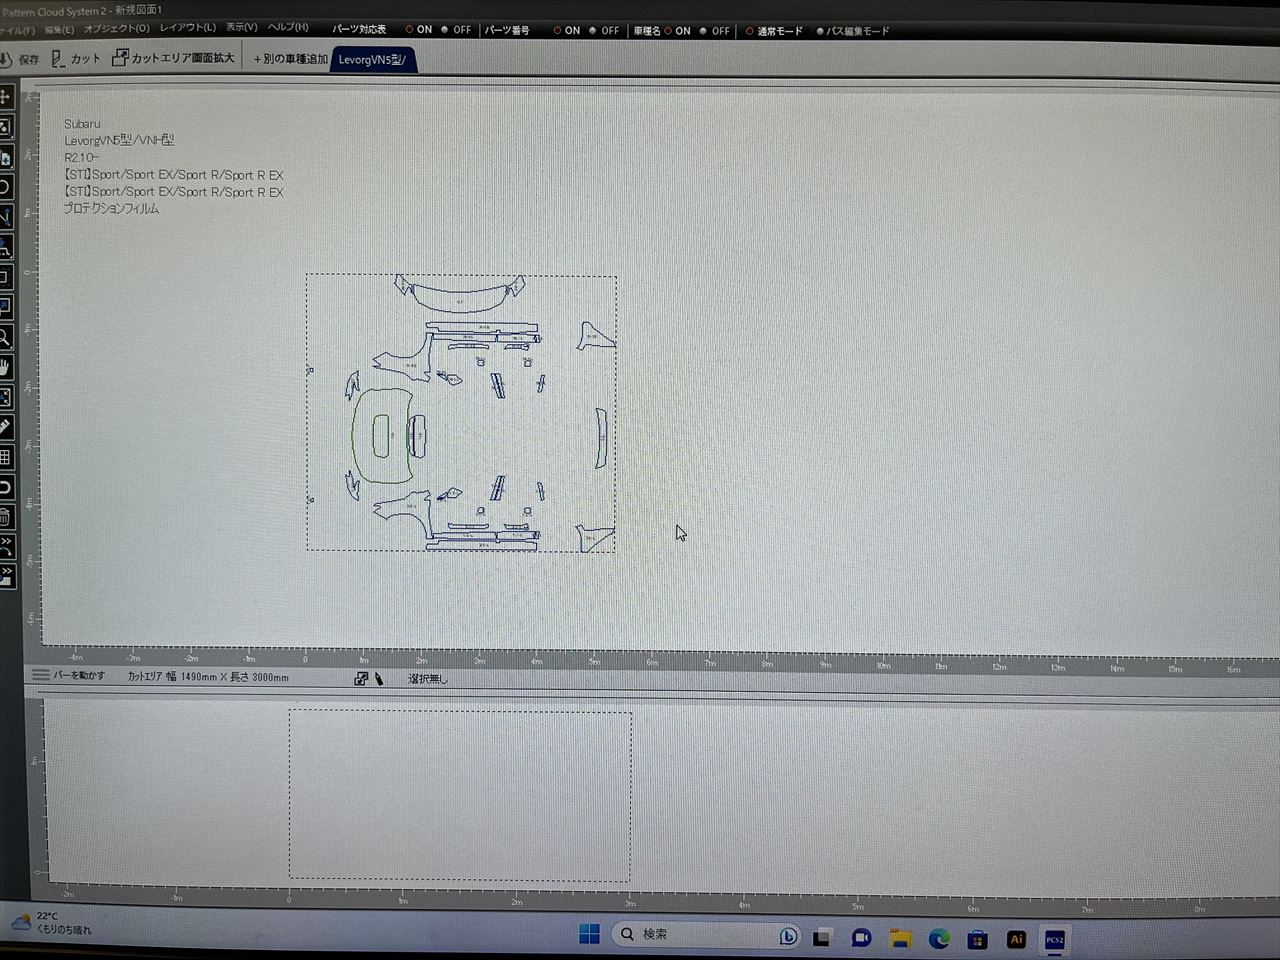Click the pen icon in status bar
The image size is (1280, 960).
coord(379,678)
